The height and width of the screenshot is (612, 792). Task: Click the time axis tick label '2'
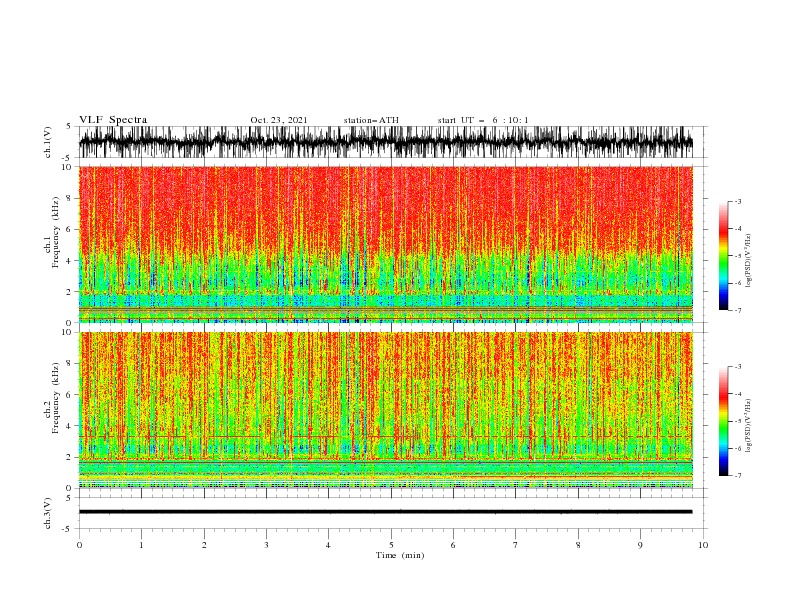[x=204, y=545]
